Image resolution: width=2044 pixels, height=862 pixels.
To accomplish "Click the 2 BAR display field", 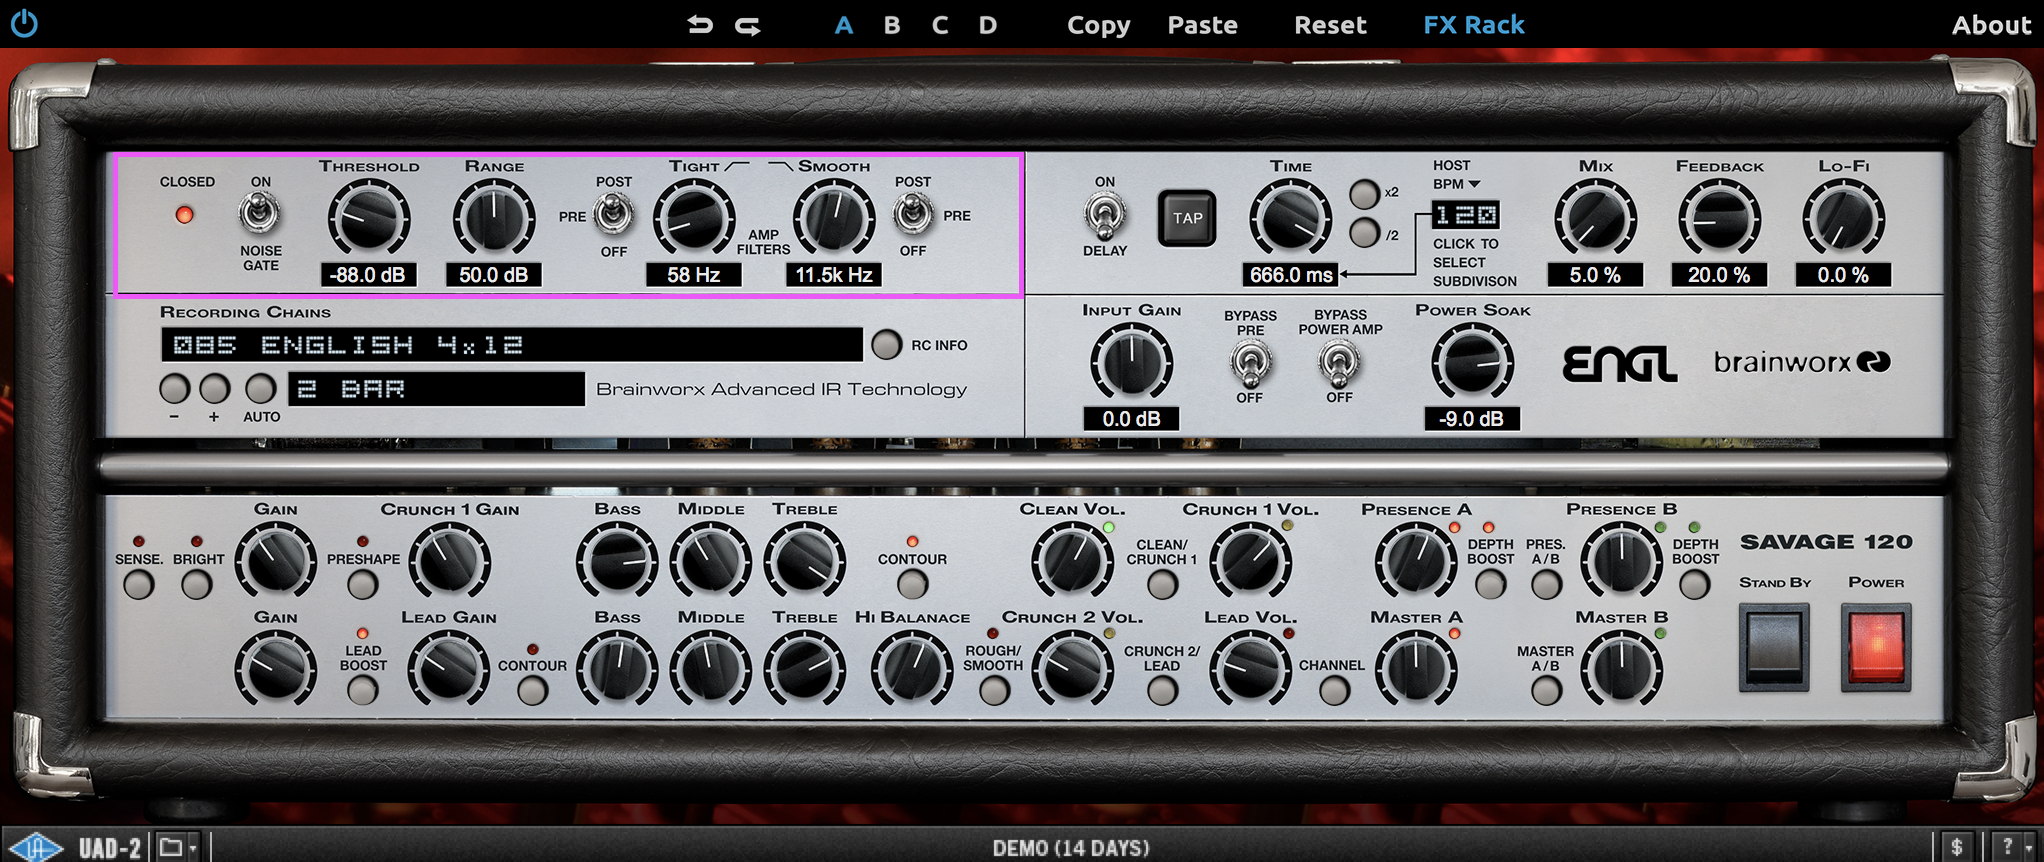I will pyautogui.click(x=436, y=389).
